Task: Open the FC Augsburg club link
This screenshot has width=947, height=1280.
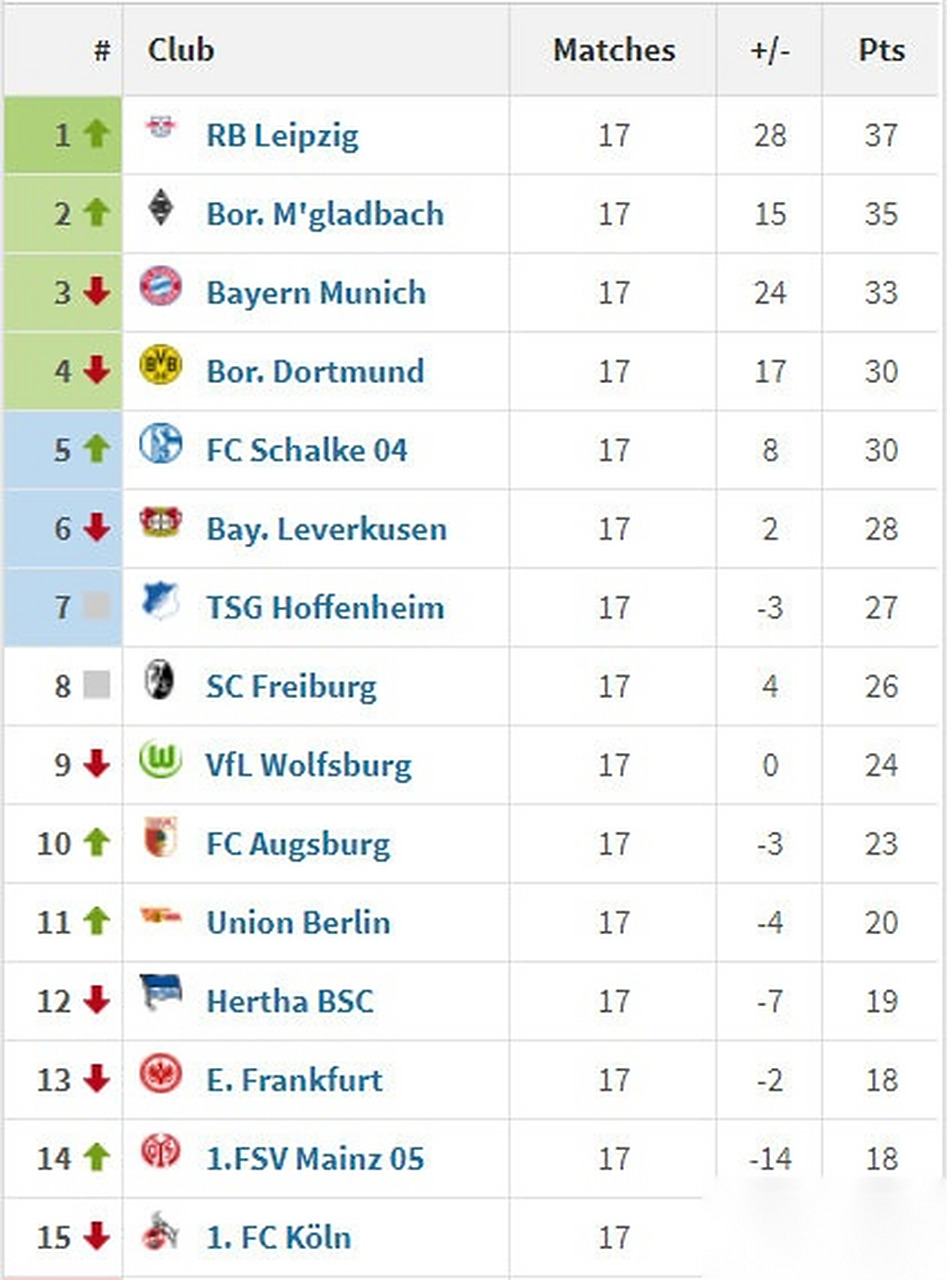Action: 298,844
